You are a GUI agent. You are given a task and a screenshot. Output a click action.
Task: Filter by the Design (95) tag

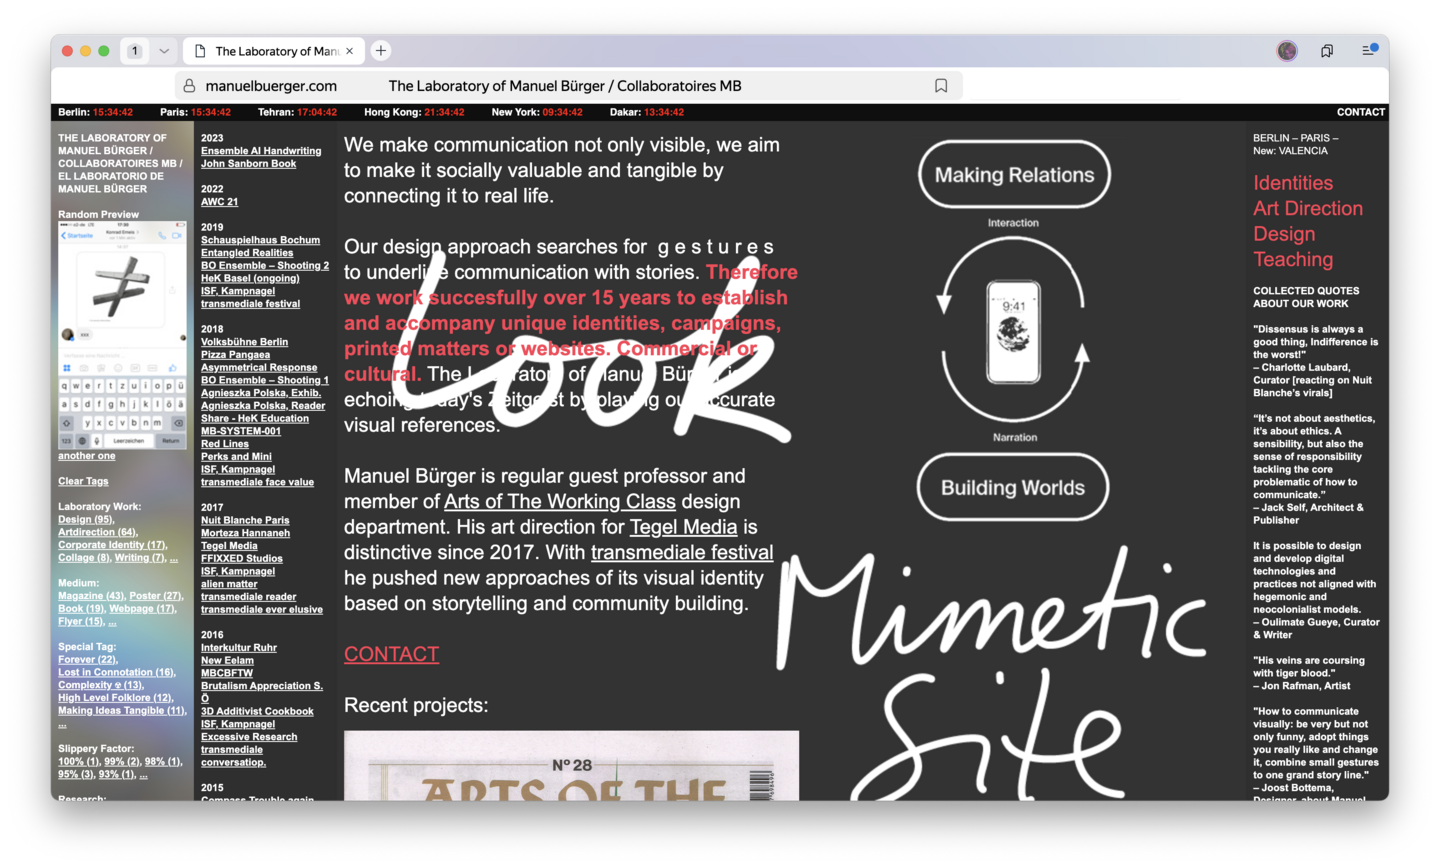(x=86, y=520)
